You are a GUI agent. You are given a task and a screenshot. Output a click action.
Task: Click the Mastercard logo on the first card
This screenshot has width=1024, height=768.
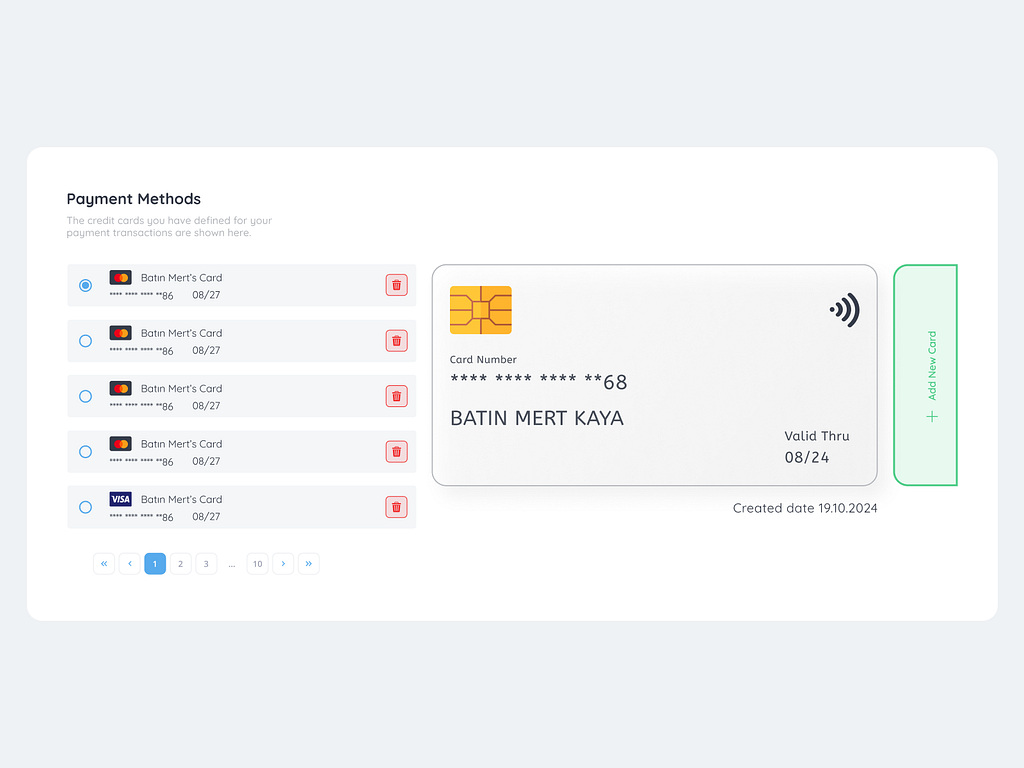point(120,278)
